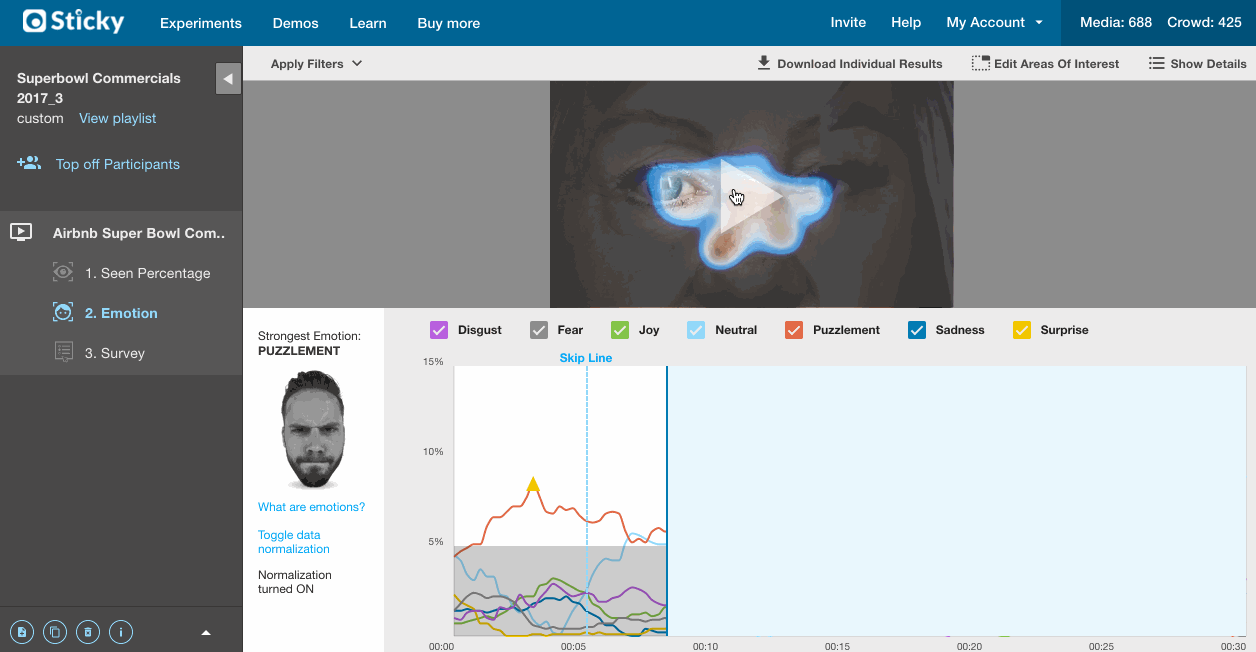1256x652 pixels.
Task: Open the Apply Filters dropdown
Action: click(316, 63)
